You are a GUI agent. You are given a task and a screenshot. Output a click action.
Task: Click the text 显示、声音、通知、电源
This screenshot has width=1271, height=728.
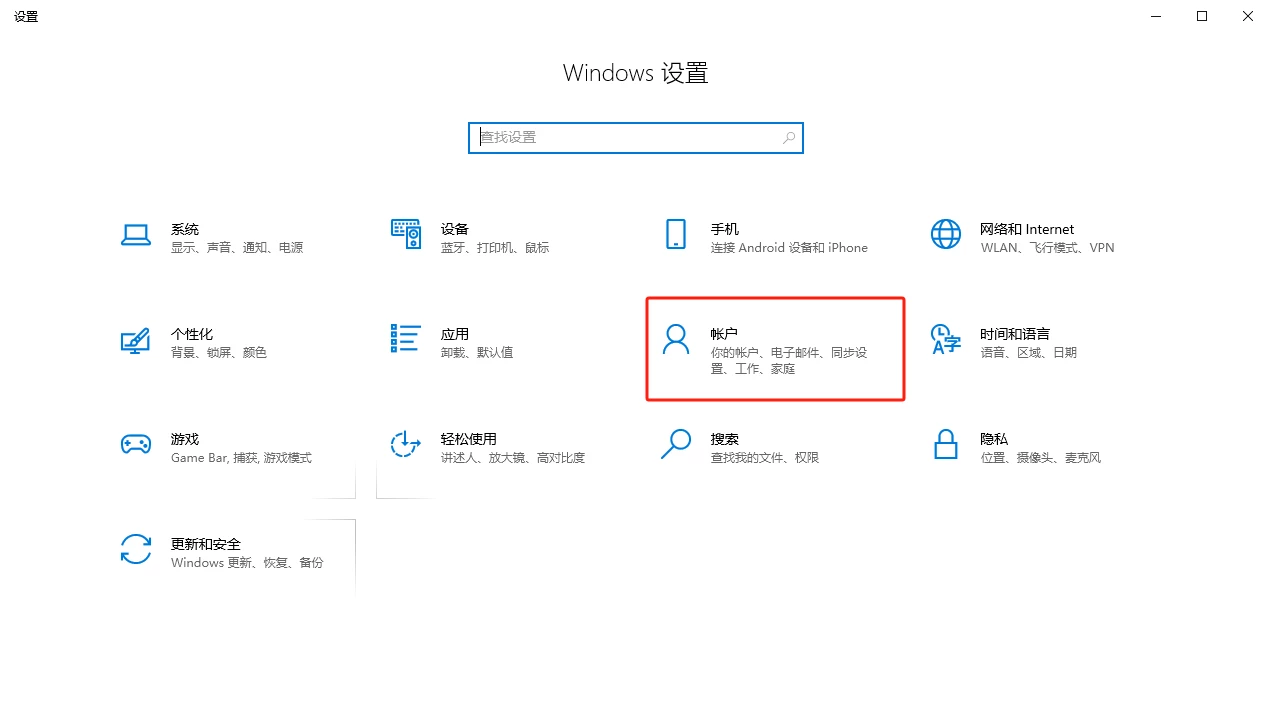(237, 248)
